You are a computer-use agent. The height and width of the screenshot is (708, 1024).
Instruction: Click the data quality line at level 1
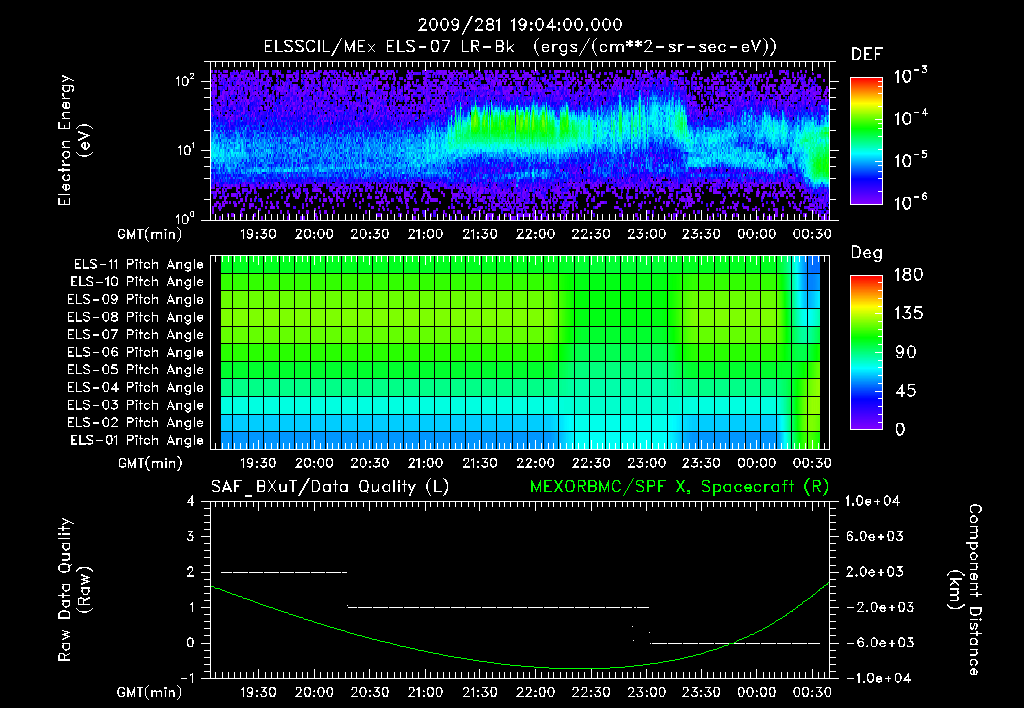pos(498,607)
